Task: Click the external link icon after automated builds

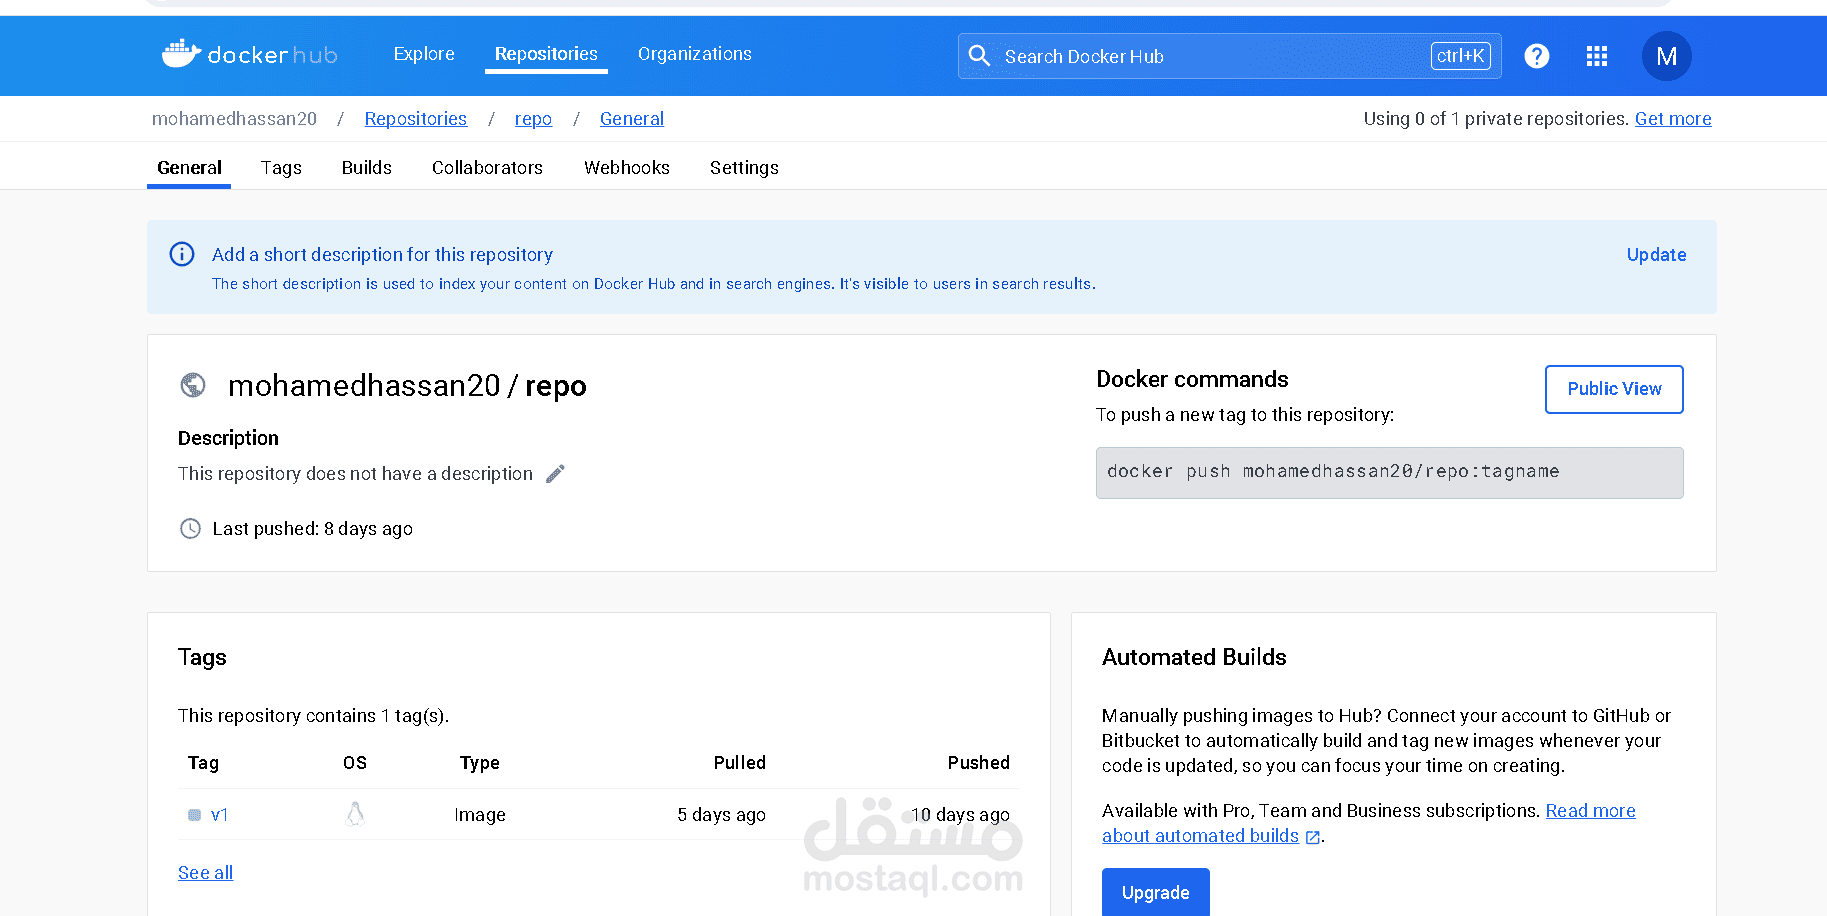Action: (x=1312, y=837)
